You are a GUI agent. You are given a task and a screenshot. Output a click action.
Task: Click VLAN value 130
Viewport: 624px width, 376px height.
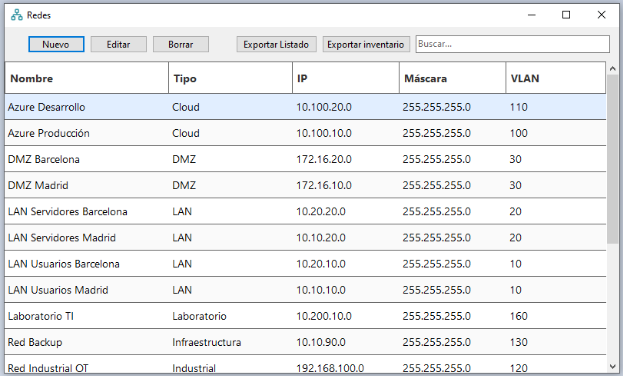(x=519, y=342)
